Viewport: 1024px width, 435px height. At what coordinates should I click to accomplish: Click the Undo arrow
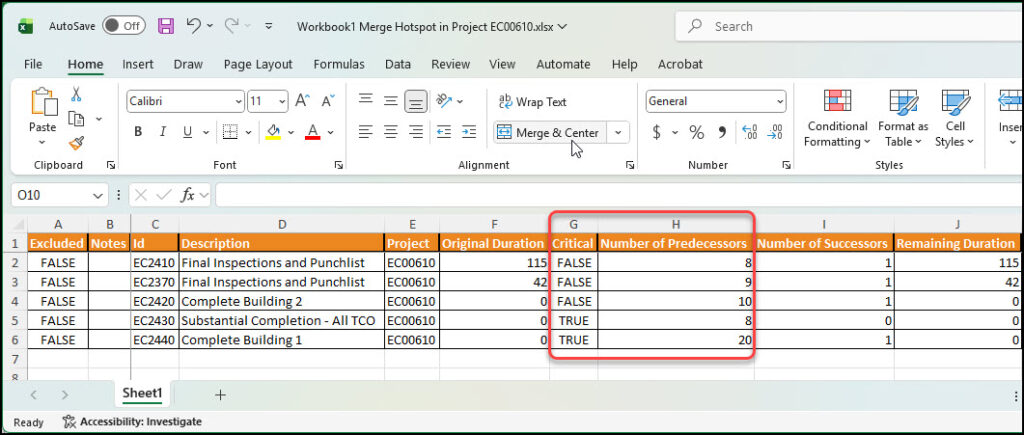[x=193, y=25]
